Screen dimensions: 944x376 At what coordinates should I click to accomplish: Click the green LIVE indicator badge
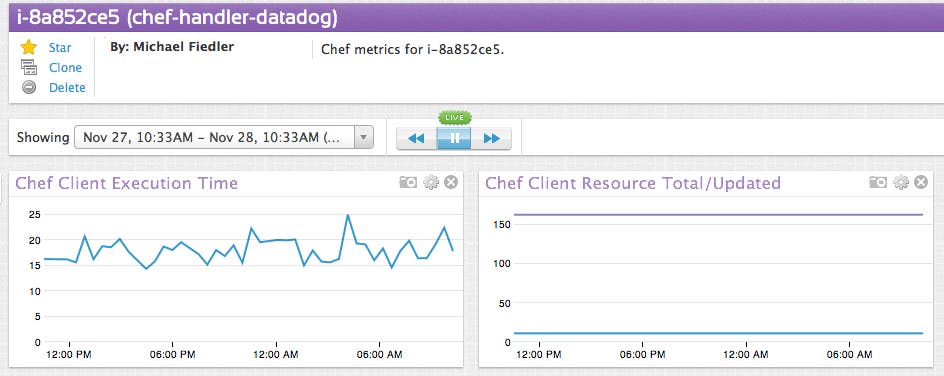(455, 117)
